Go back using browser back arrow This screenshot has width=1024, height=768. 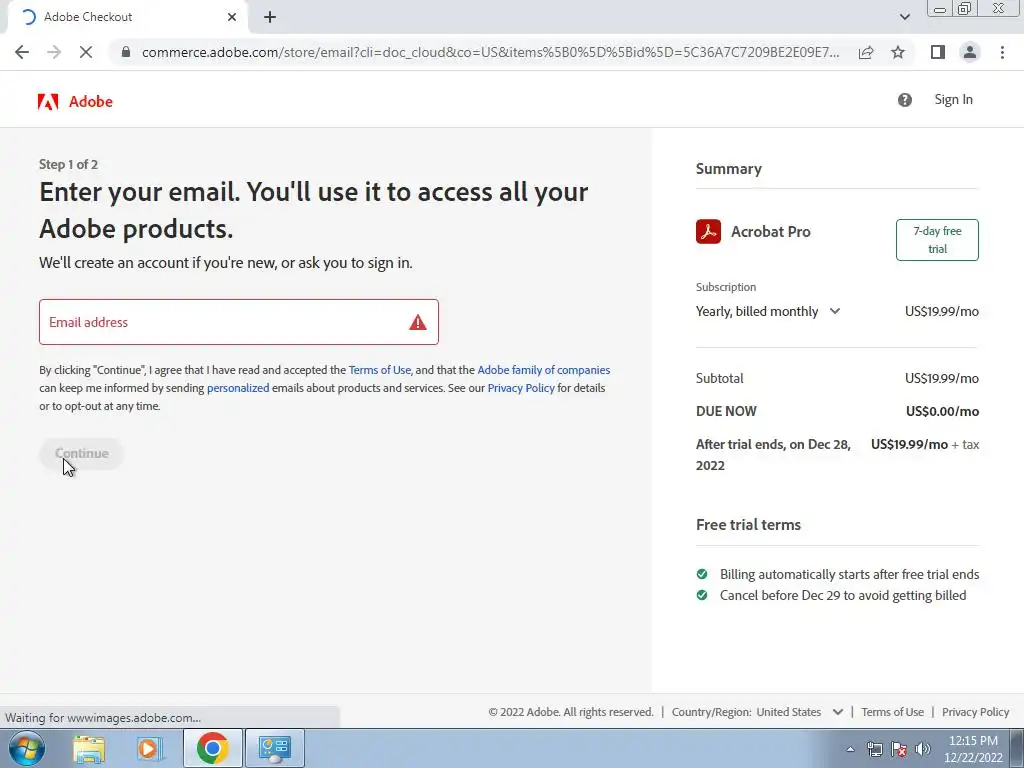point(22,52)
